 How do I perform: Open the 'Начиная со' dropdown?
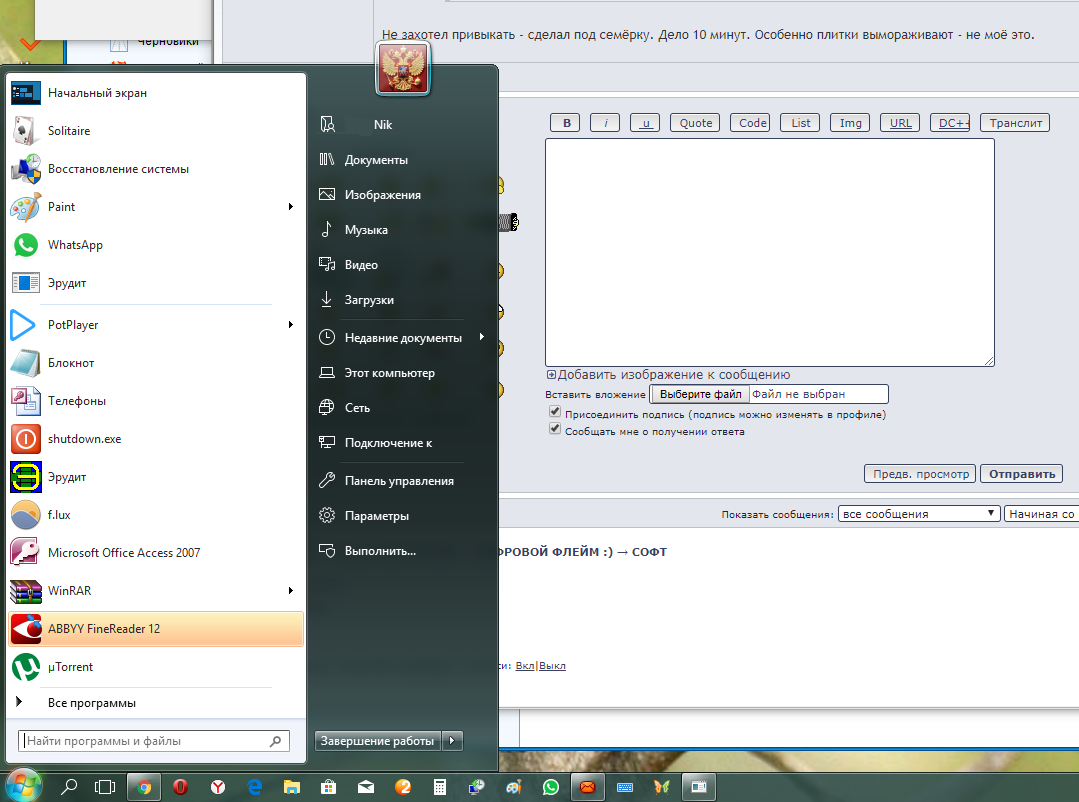1042,514
